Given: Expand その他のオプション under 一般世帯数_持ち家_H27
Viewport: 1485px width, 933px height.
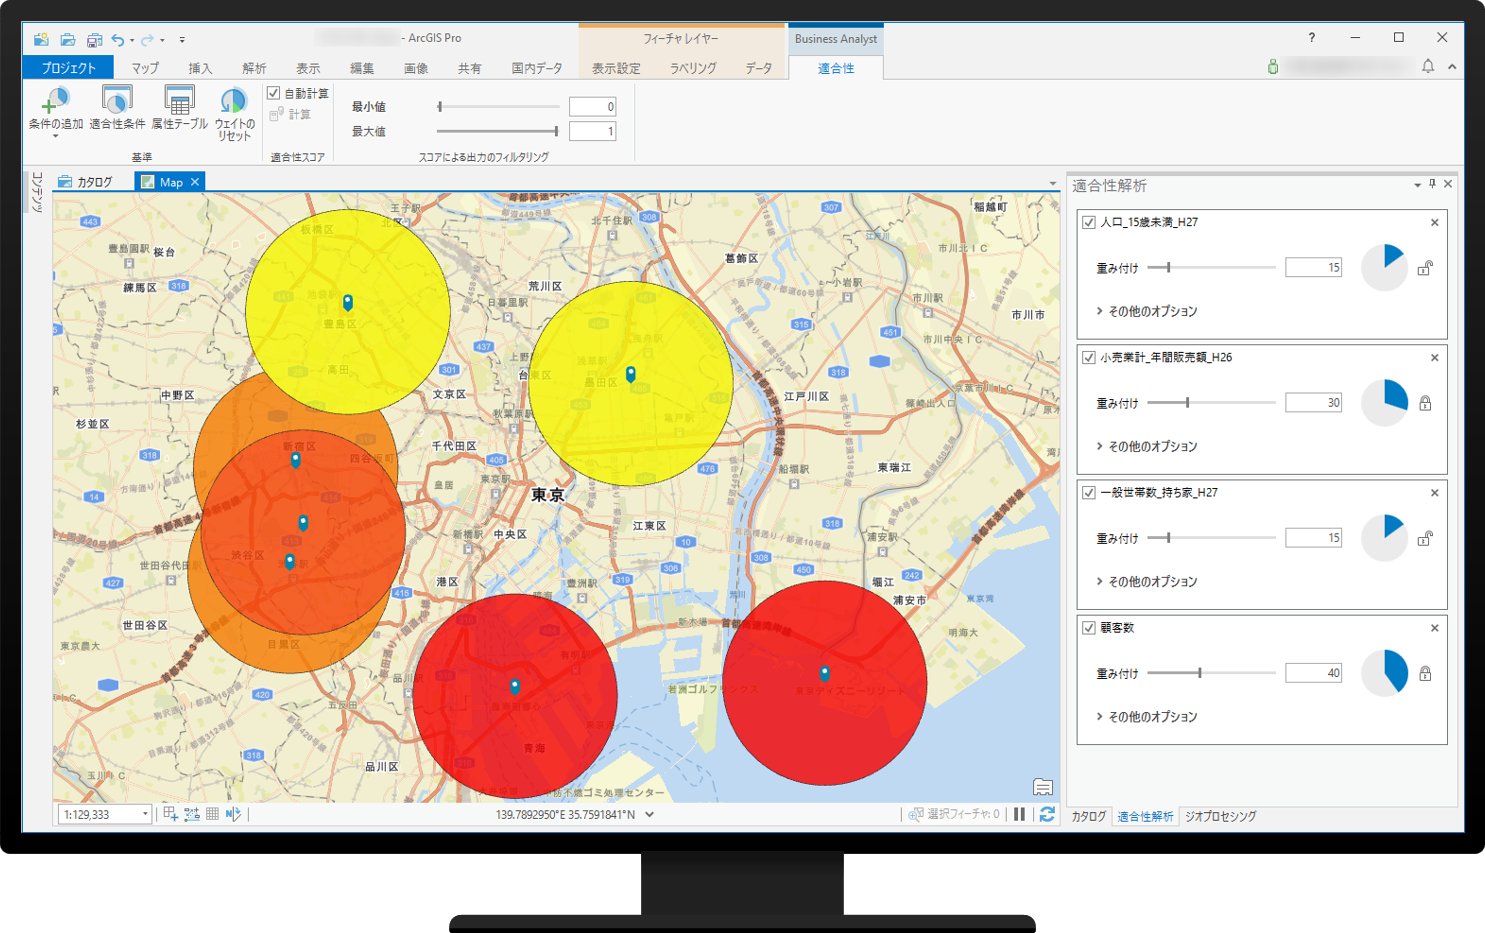Looking at the screenshot, I should click(1147, 581).
